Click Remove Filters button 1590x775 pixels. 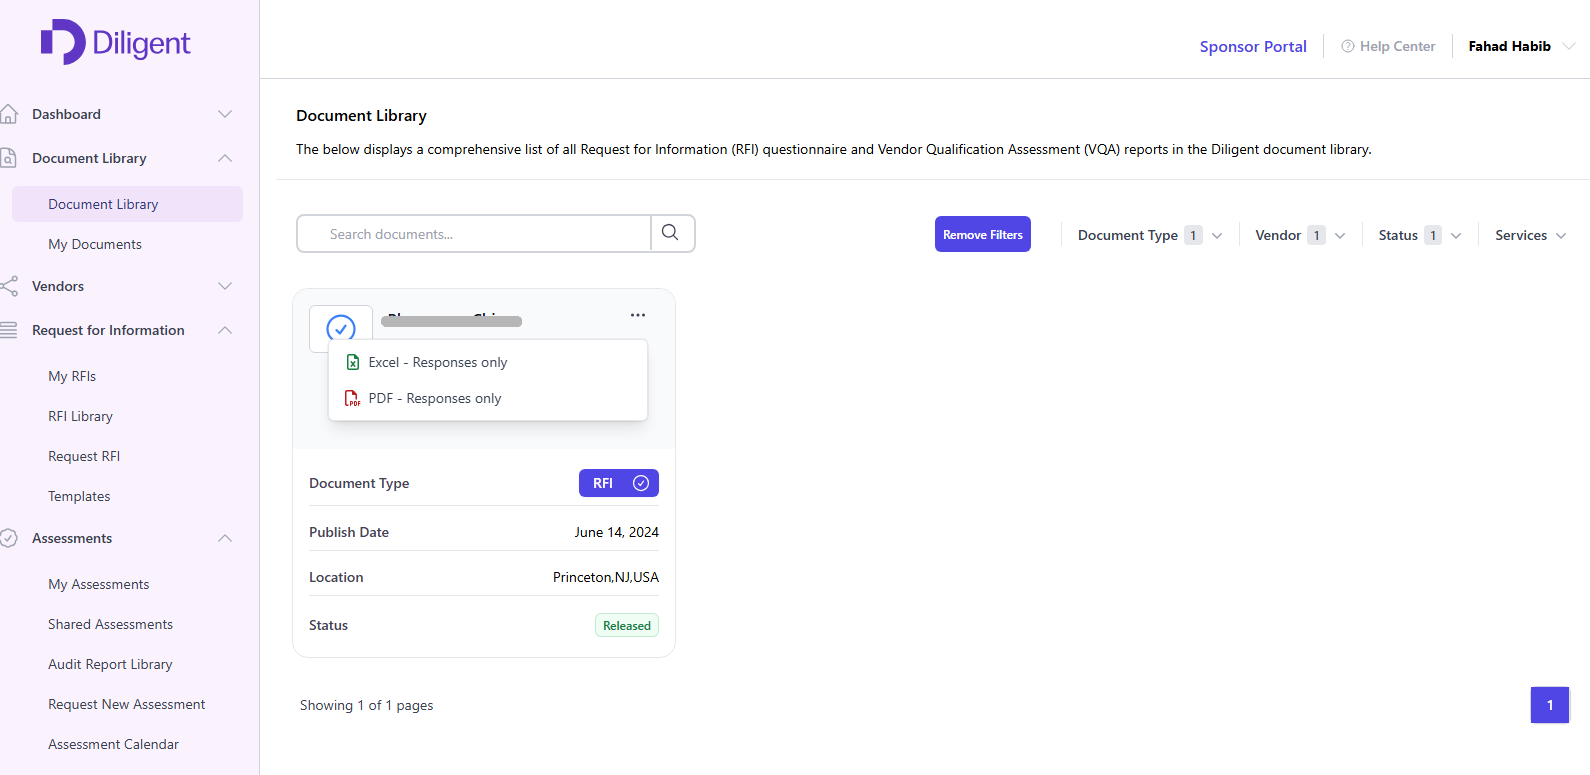[x=983, y=234]
